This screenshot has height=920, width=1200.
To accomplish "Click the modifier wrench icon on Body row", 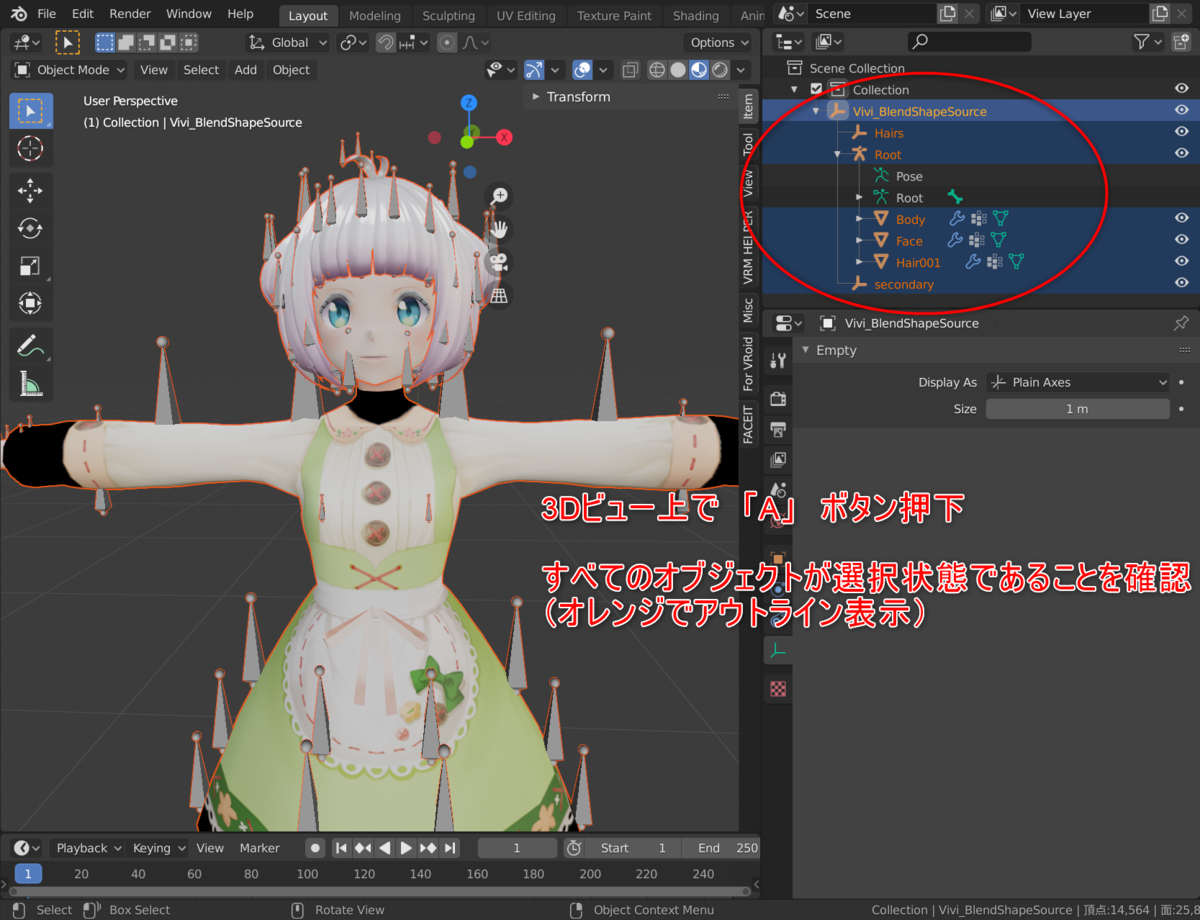I will point(957,219).
